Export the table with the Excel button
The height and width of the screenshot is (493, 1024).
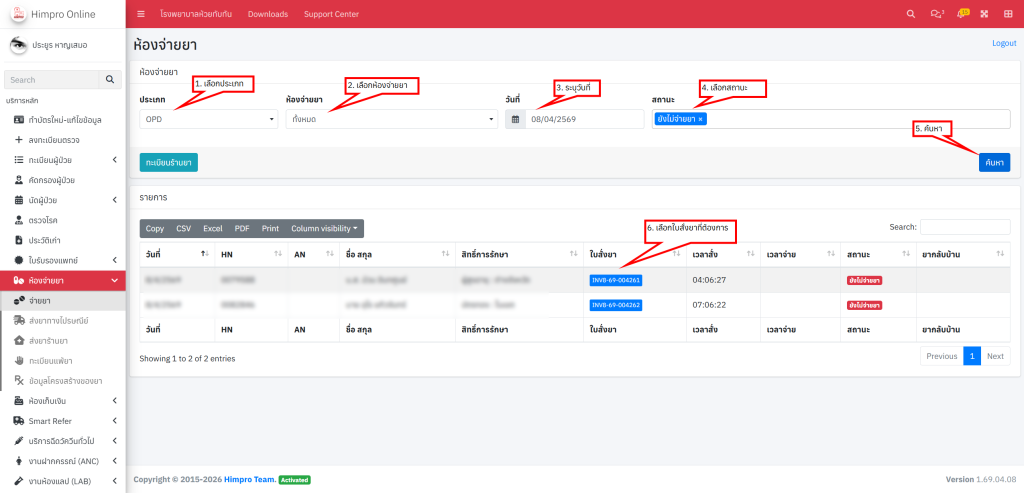pos(213,228)
